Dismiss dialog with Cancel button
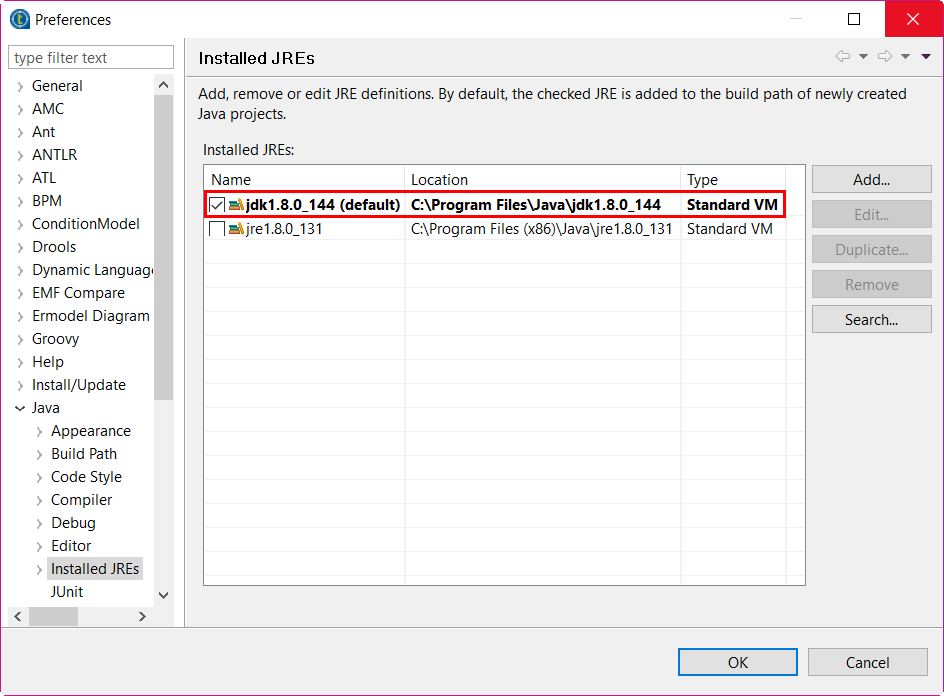The height and width of the screenshot is (696, 944). [x=868, y=662]
